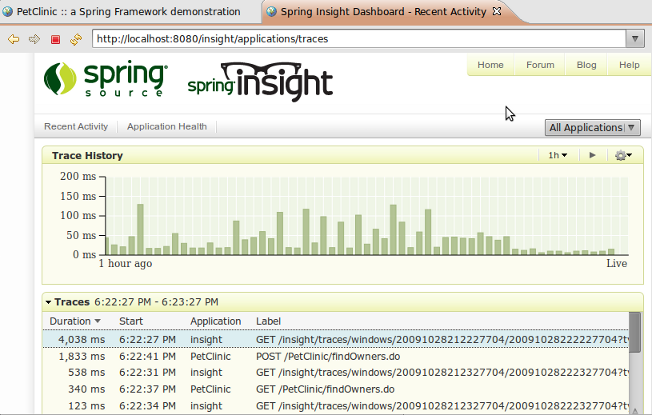Click the tallest chart bar near the left side
Image resolution: width=652 pixels, height=415 pixels.
(140, 229)
